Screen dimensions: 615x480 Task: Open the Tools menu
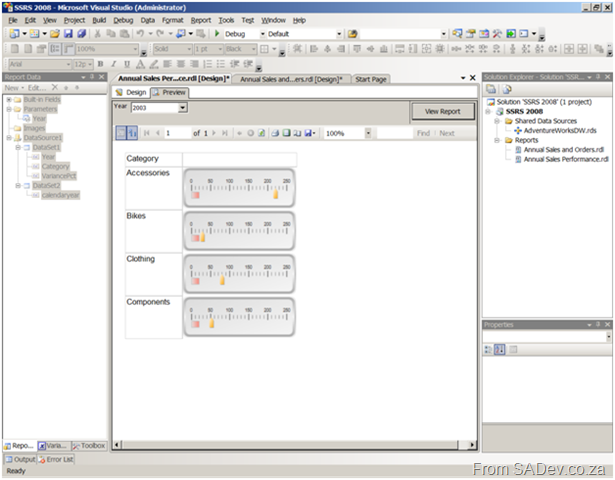[226, 20]
